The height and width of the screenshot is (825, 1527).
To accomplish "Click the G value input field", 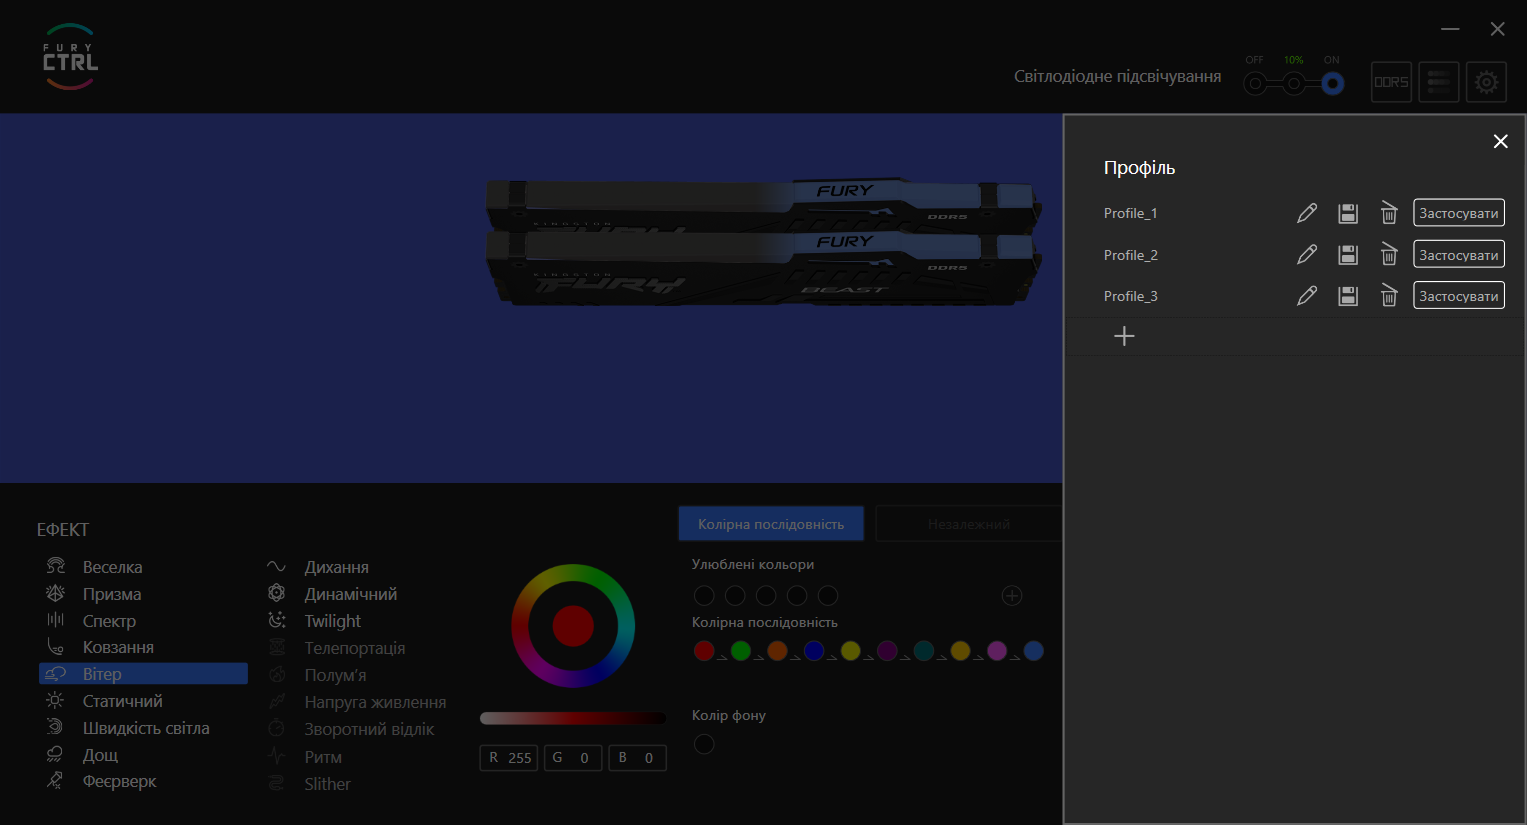I will (573, 758).
